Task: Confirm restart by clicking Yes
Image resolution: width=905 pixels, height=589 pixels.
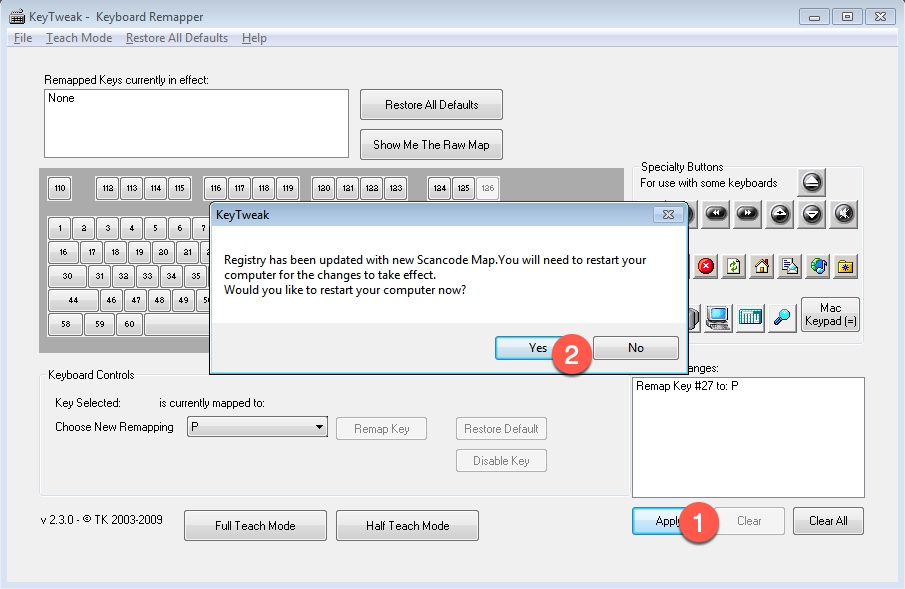Action: coord(537,348)
